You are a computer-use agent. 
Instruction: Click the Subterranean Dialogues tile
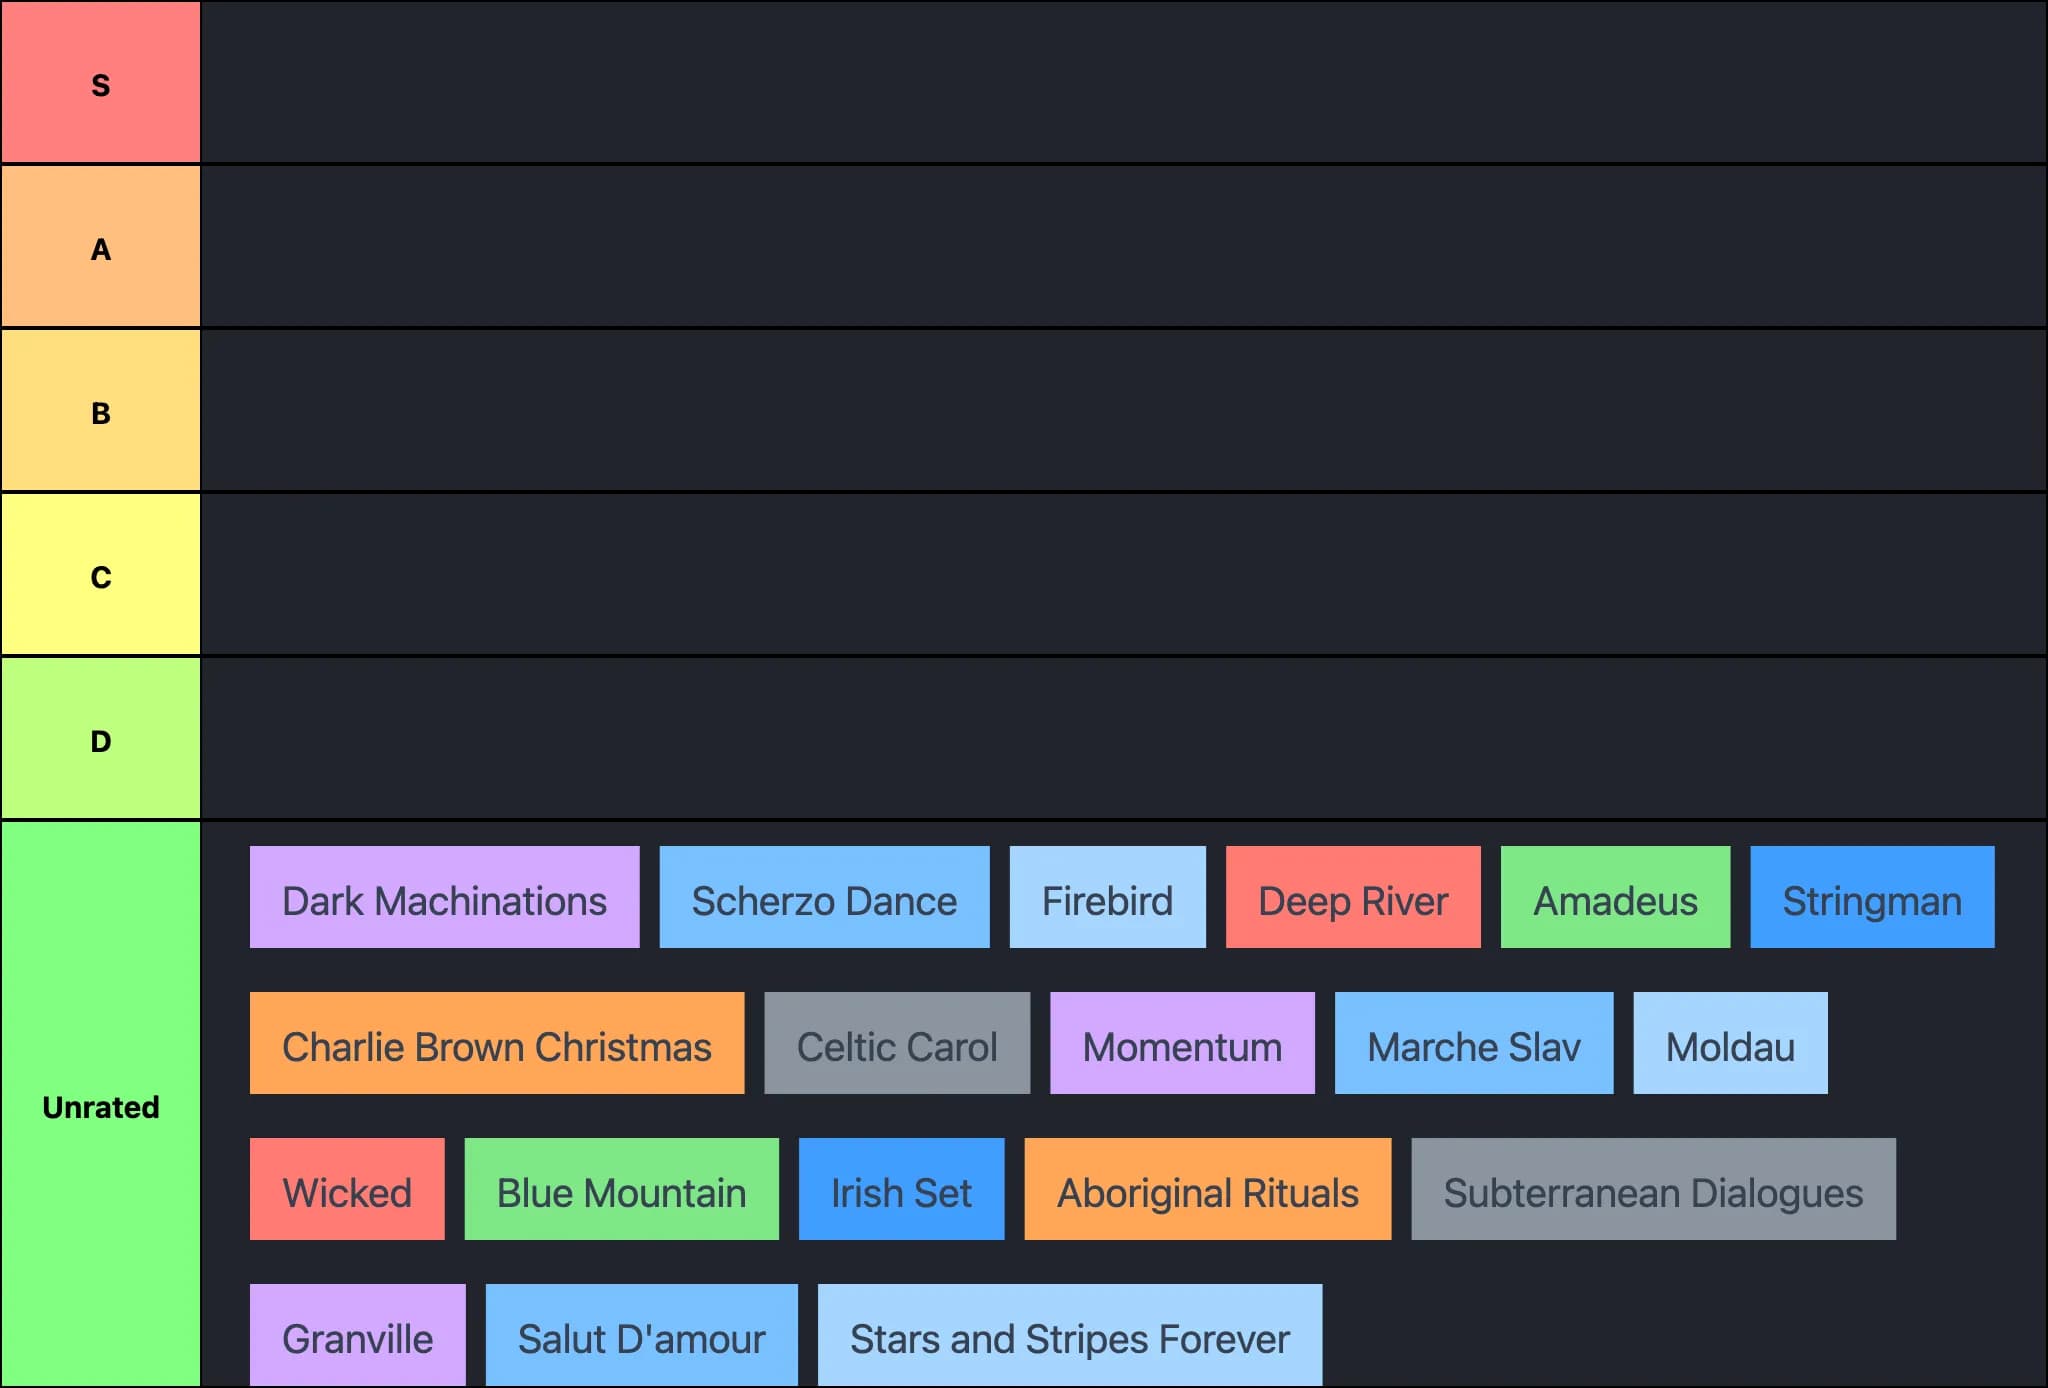1652,1189
